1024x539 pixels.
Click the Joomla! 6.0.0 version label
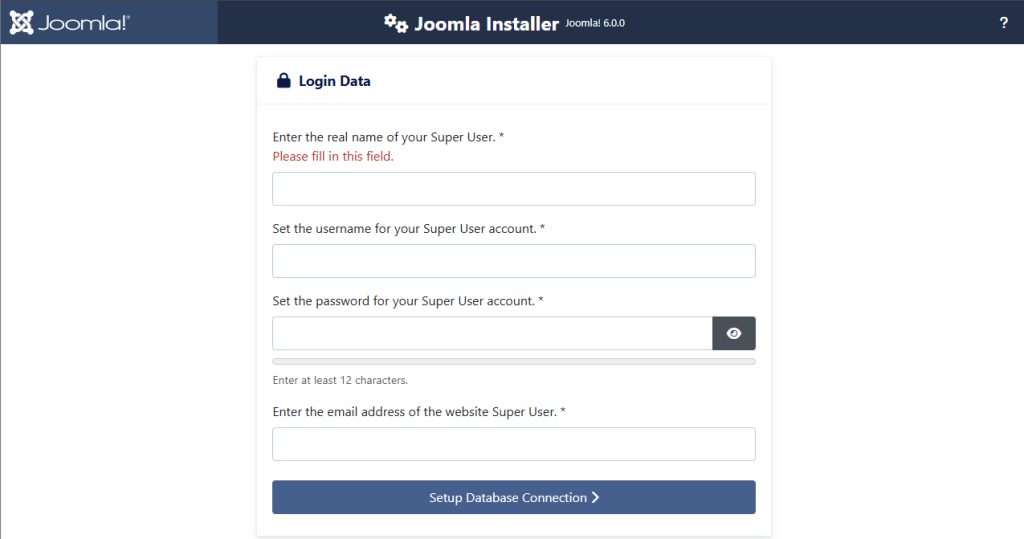click(595, 23)
